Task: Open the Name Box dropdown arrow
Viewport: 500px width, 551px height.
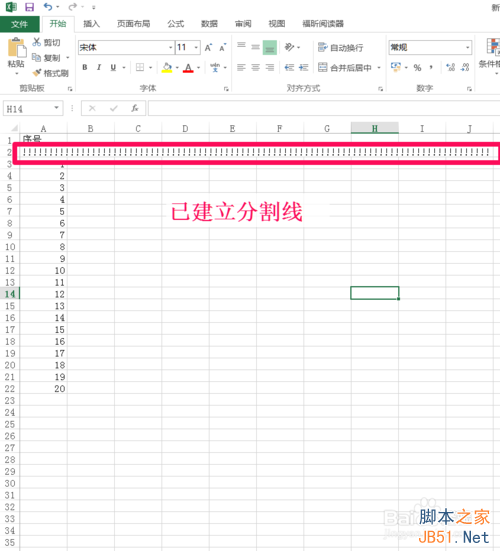Action: 56,108
